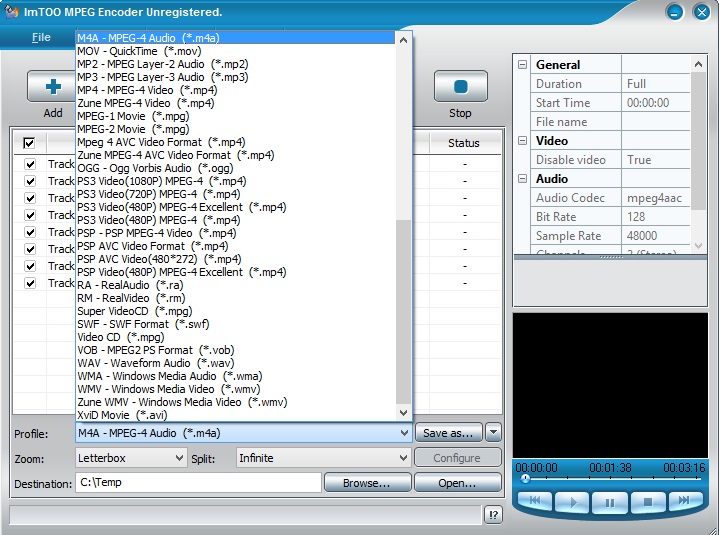Open the File menu

click(x=41, y=37)
